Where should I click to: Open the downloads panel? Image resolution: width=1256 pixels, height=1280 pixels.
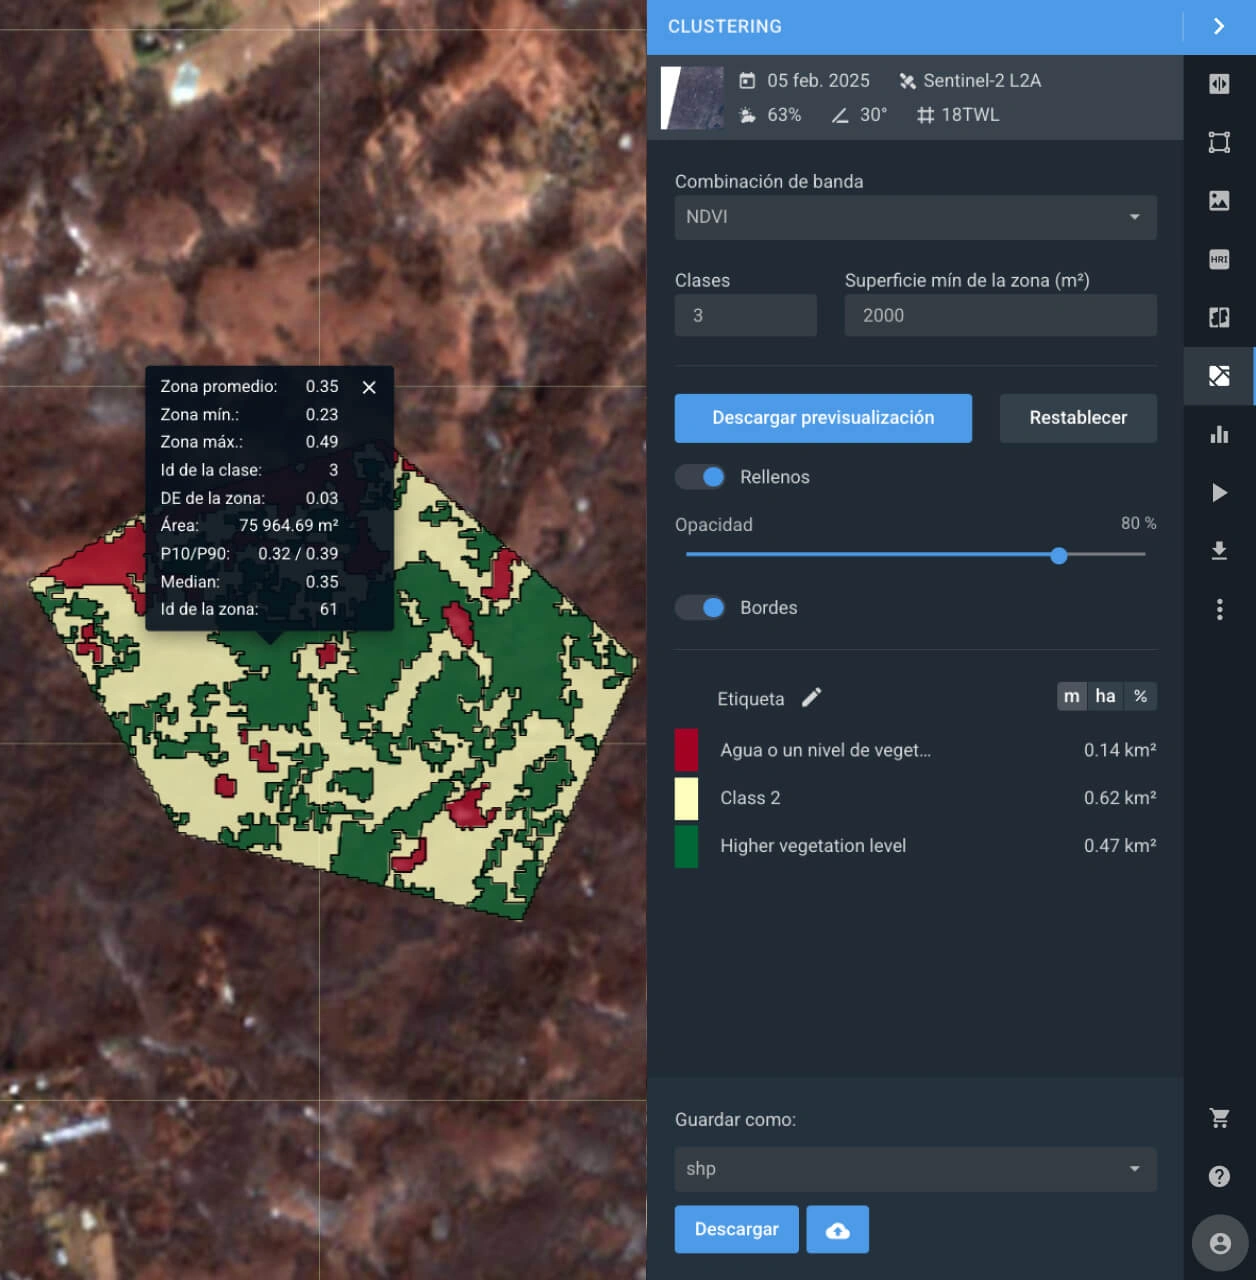tap(1219, 549)
